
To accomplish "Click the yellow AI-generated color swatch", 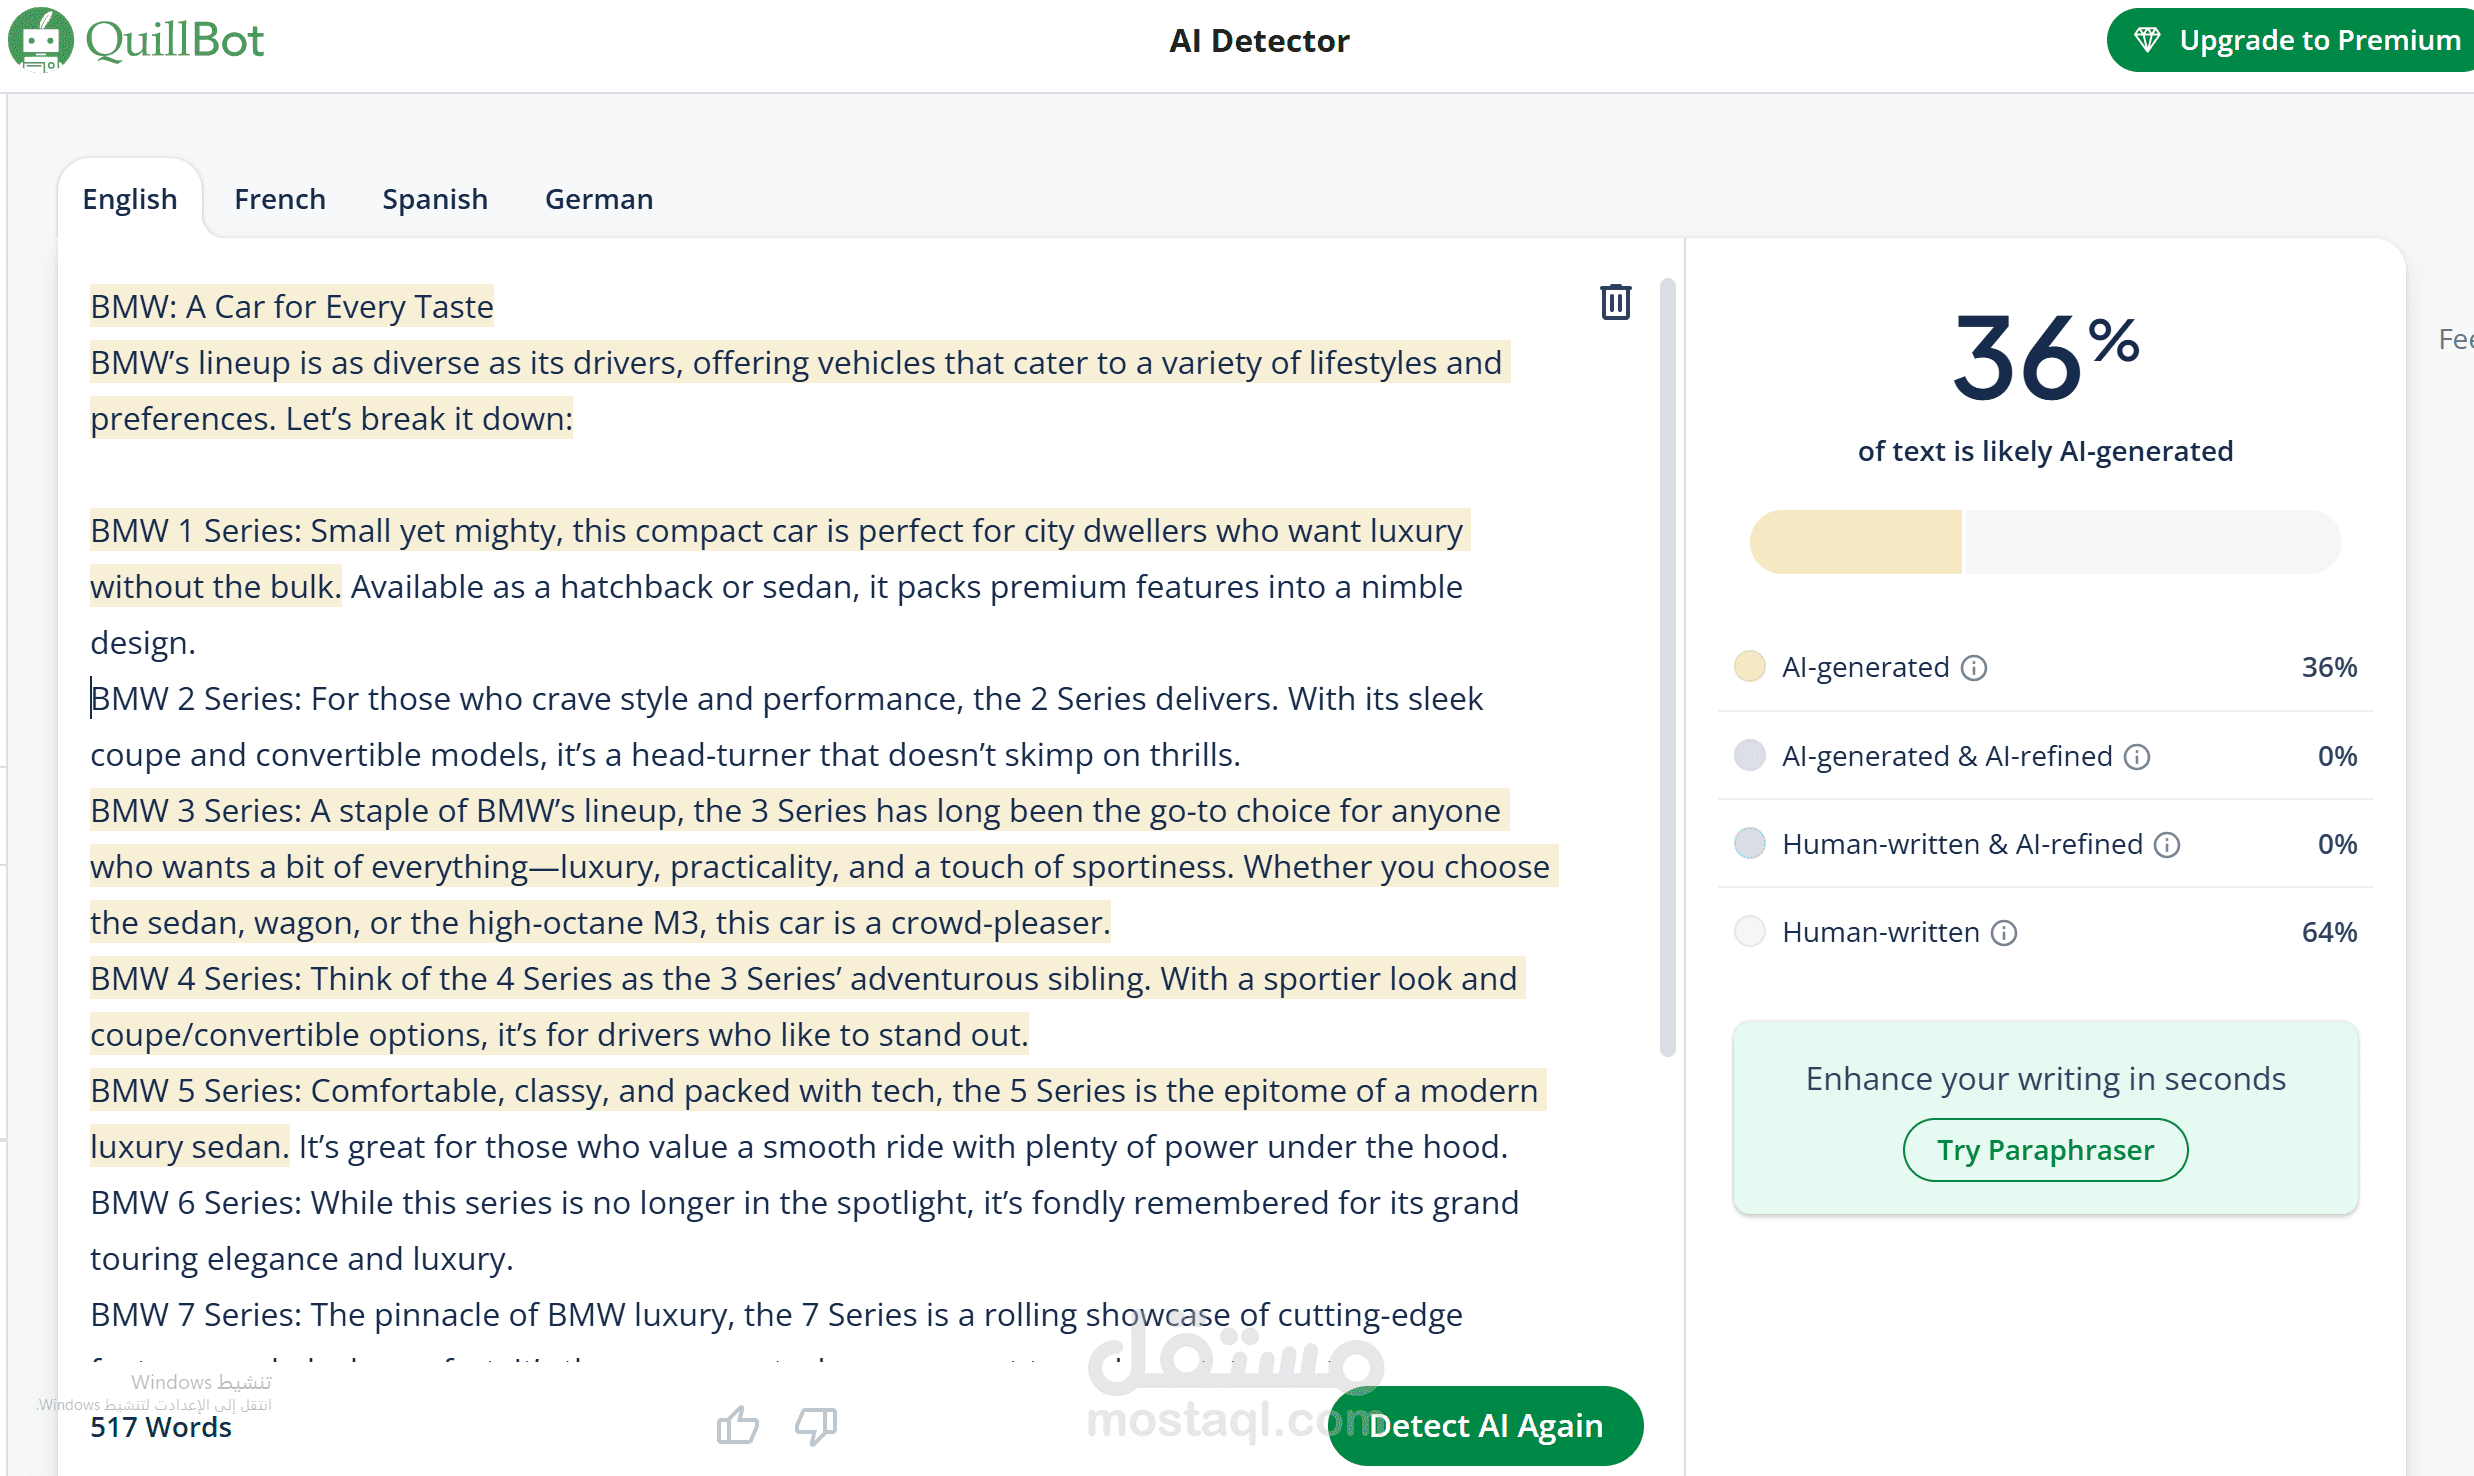I will (1750, 667).
